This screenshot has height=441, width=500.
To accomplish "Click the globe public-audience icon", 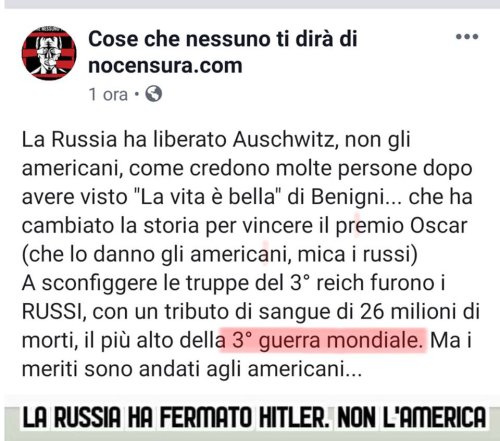I will 154,94.
